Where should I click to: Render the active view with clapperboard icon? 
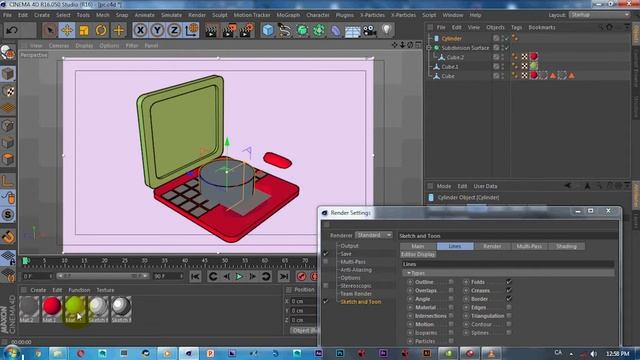click(211, 31)
